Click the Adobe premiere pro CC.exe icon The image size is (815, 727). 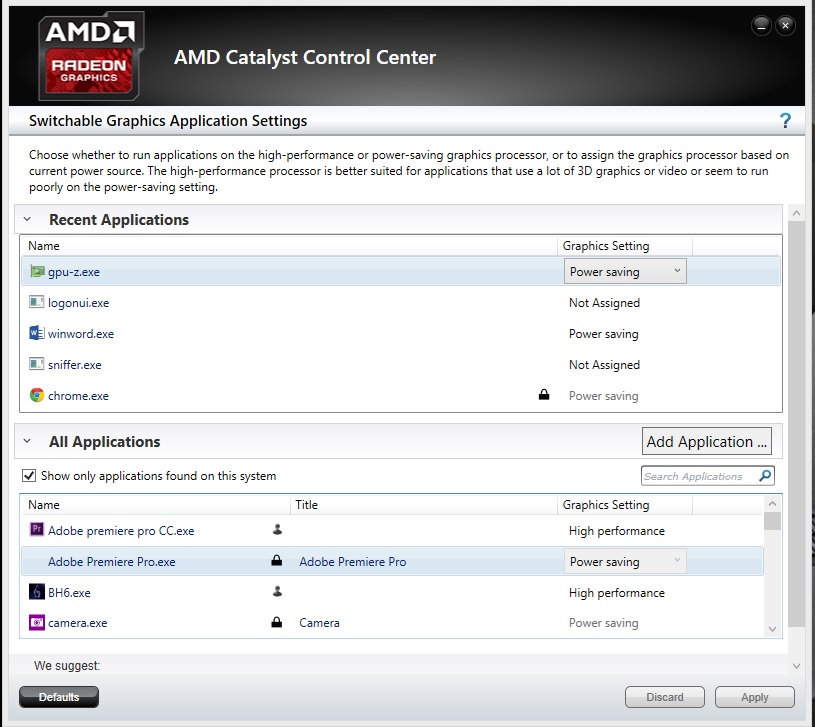click(36, 530)
